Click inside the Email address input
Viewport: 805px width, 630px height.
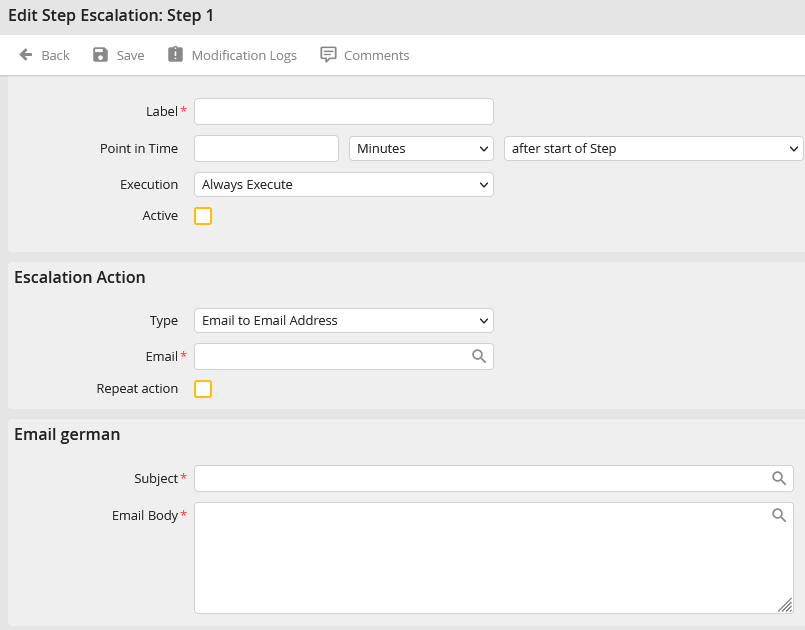tap(343, 356)
